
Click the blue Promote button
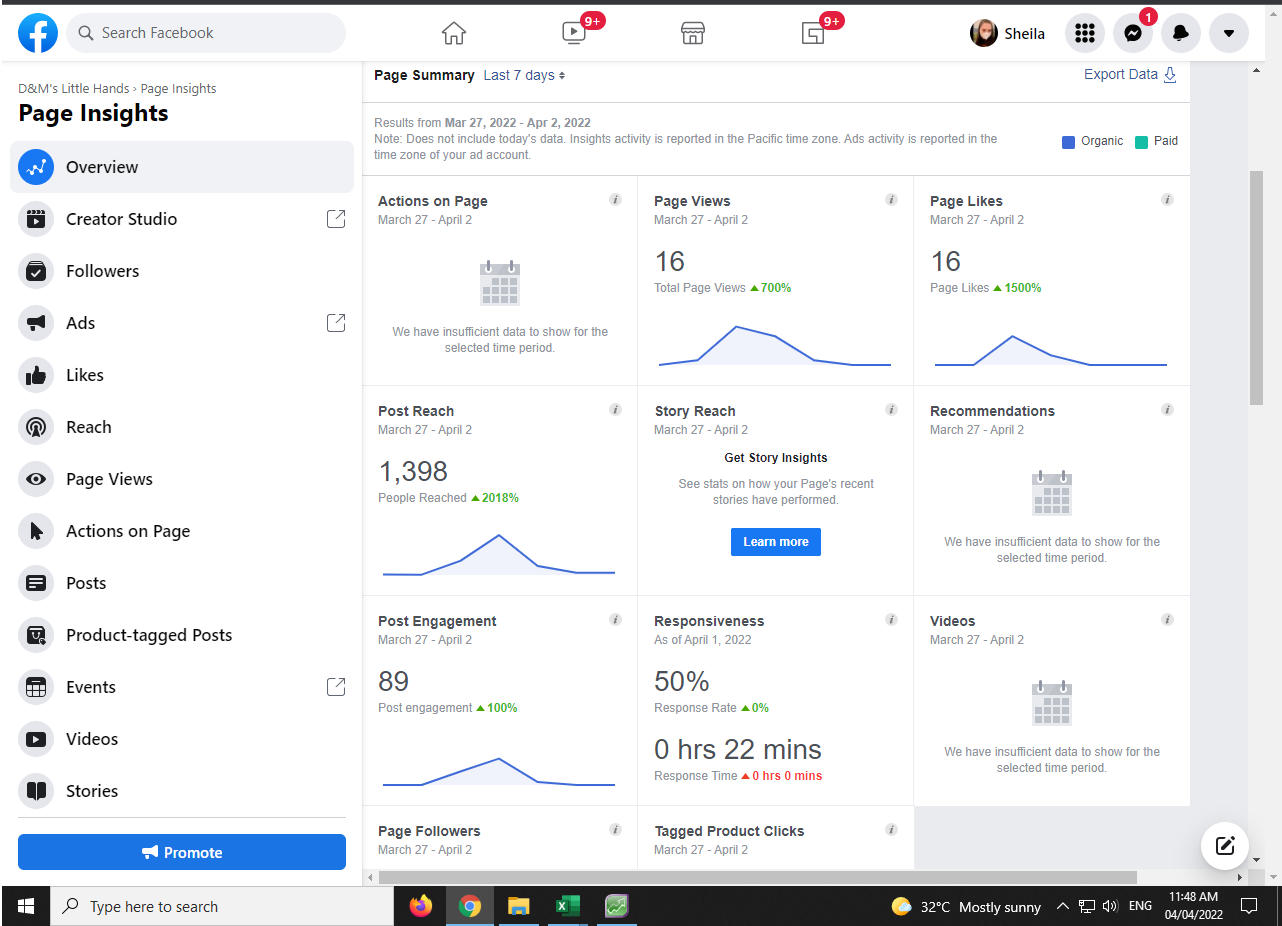tap(182, 852)
